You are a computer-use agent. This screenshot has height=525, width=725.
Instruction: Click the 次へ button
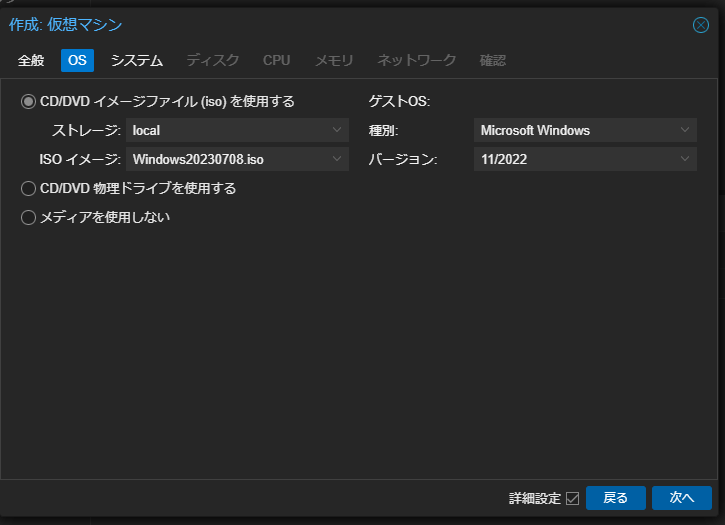click(x=682, y=498)
